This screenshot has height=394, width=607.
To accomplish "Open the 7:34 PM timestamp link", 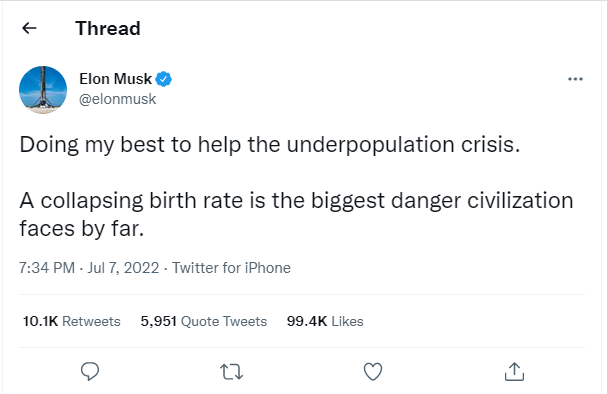I will (47, 268).
